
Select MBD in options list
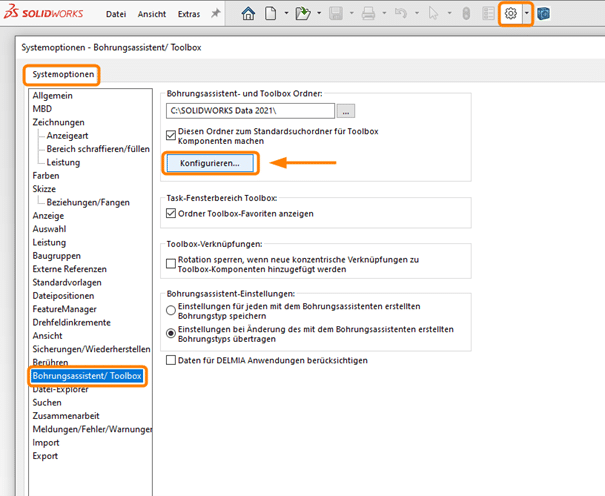click(42, 109)
